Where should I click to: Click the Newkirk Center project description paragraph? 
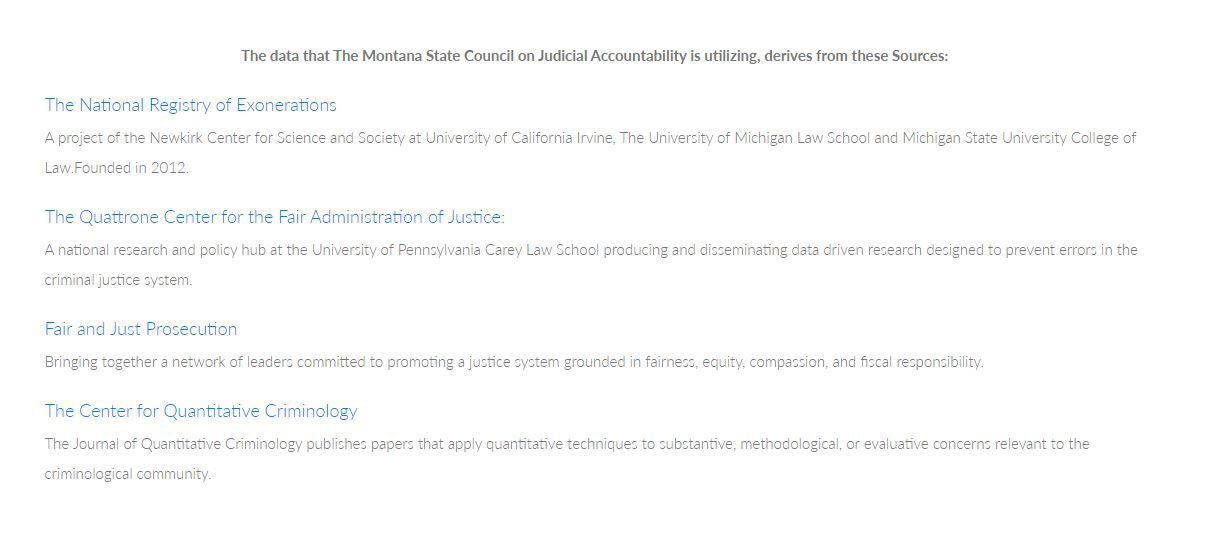point(590,153)
